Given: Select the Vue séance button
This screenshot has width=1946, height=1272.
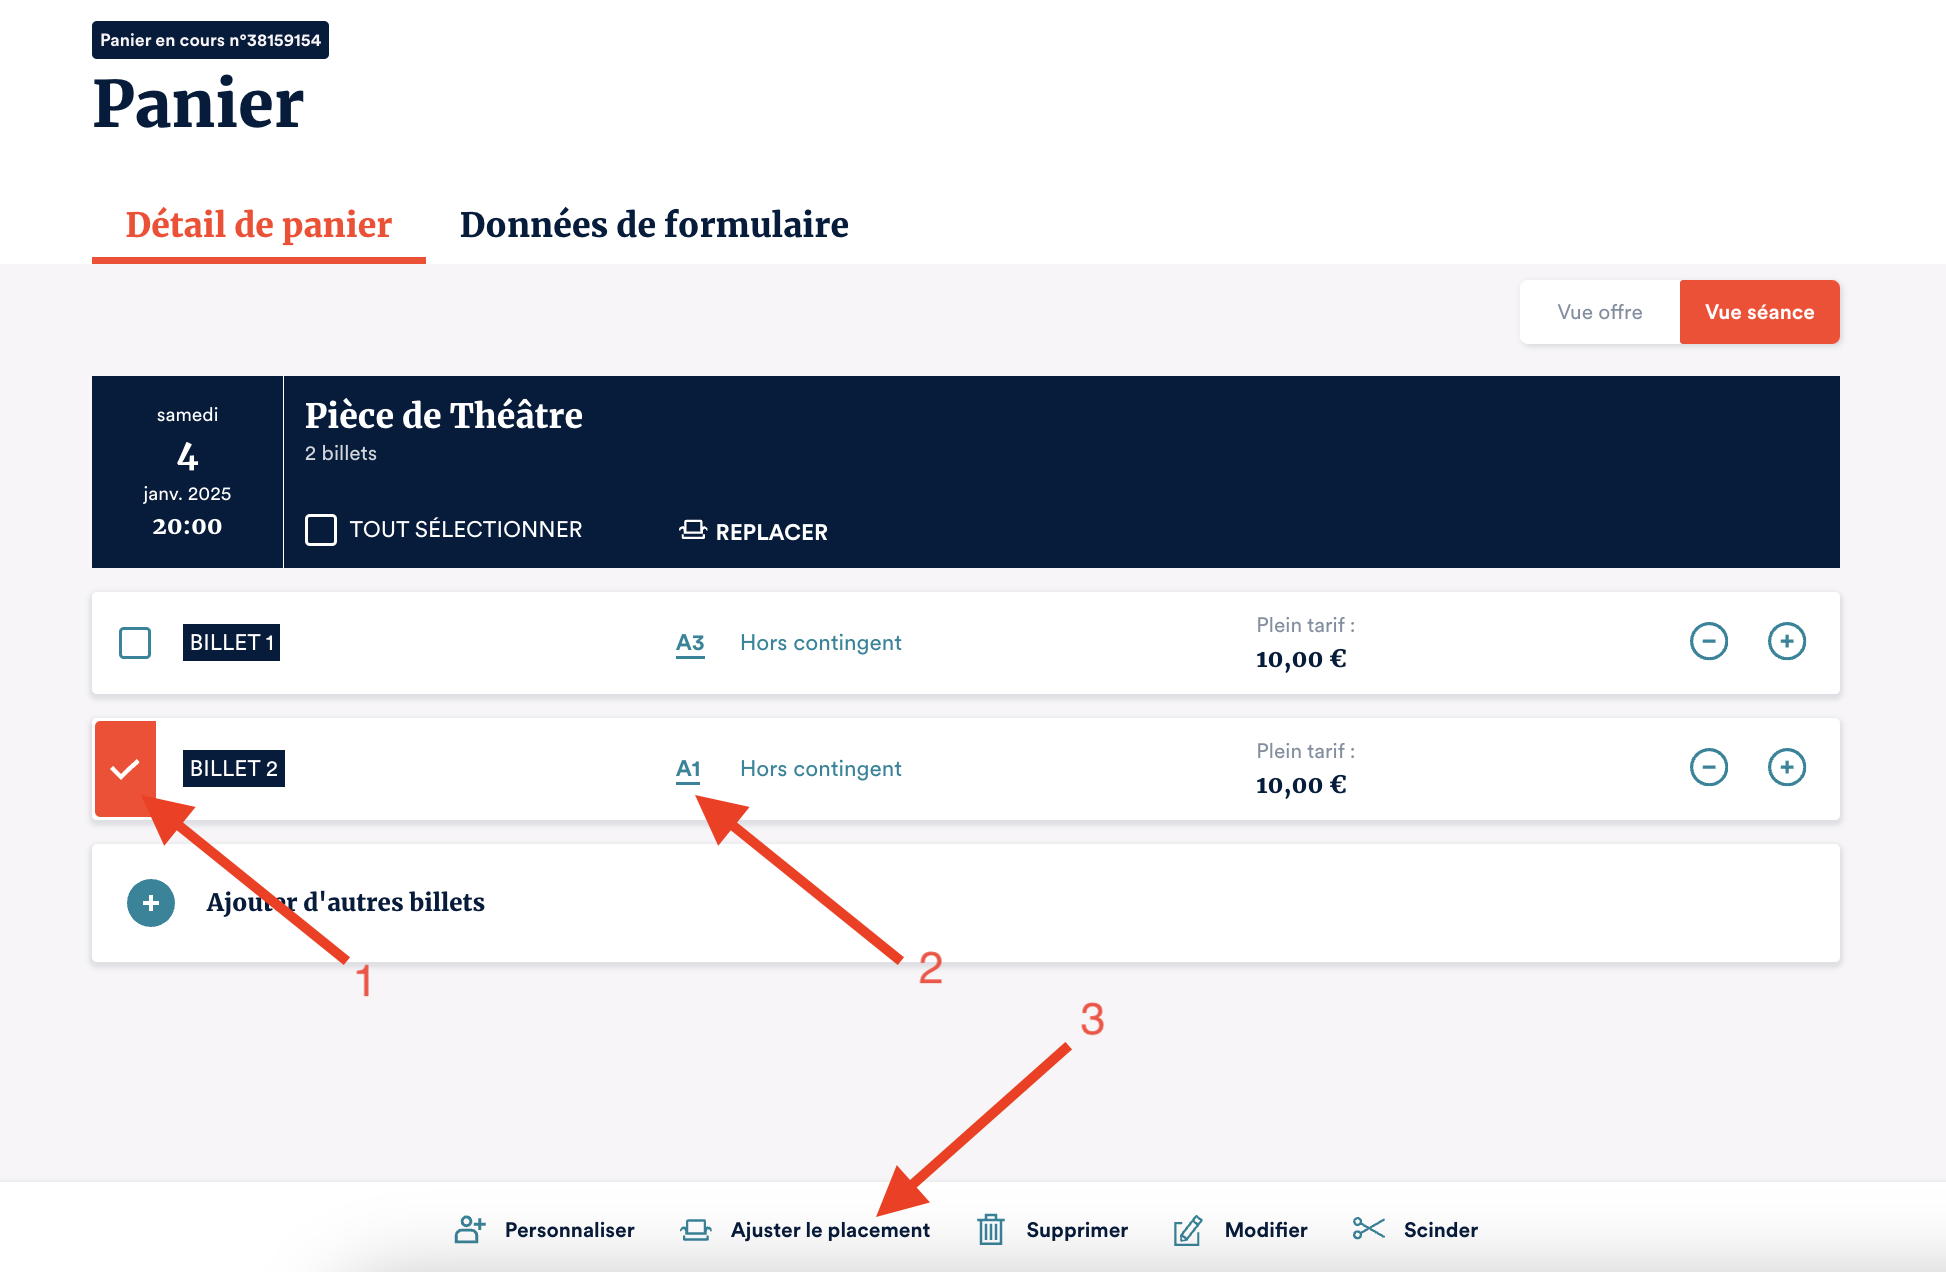Looking at the screenshot, I should click(x=1759, y=312).
